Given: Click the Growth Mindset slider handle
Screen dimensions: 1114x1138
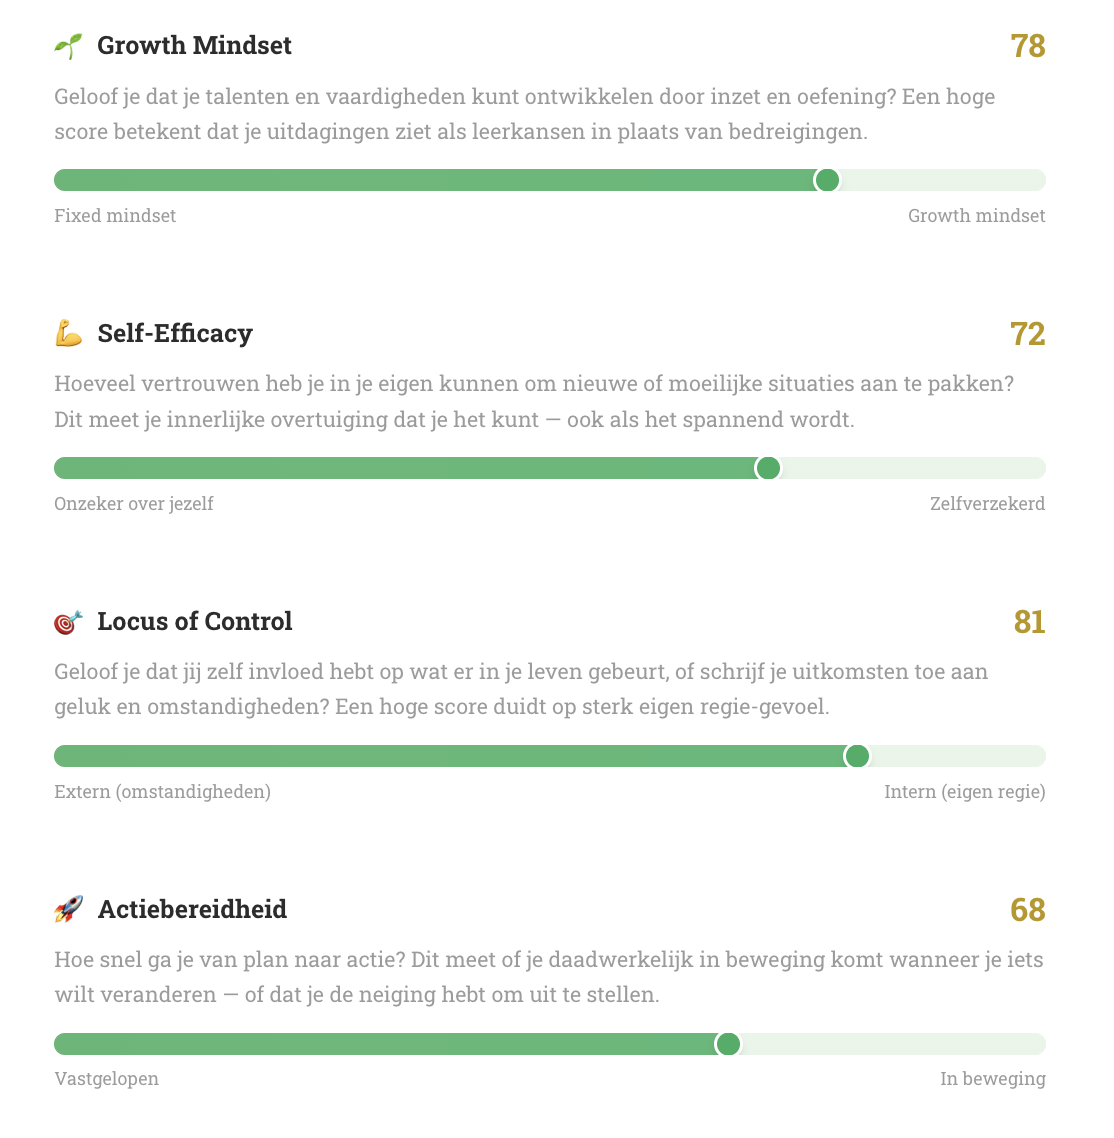Looking at the screenshot, I should (x=827, y=180).
